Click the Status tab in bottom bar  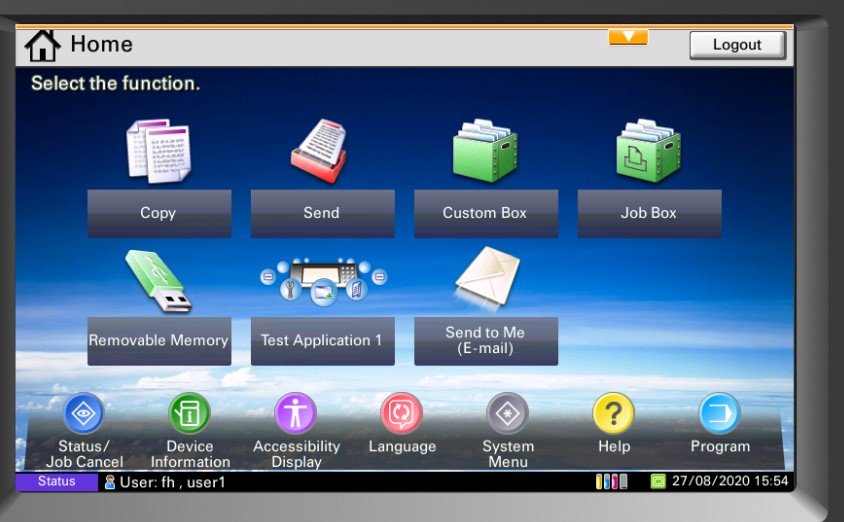pos(57,482)
